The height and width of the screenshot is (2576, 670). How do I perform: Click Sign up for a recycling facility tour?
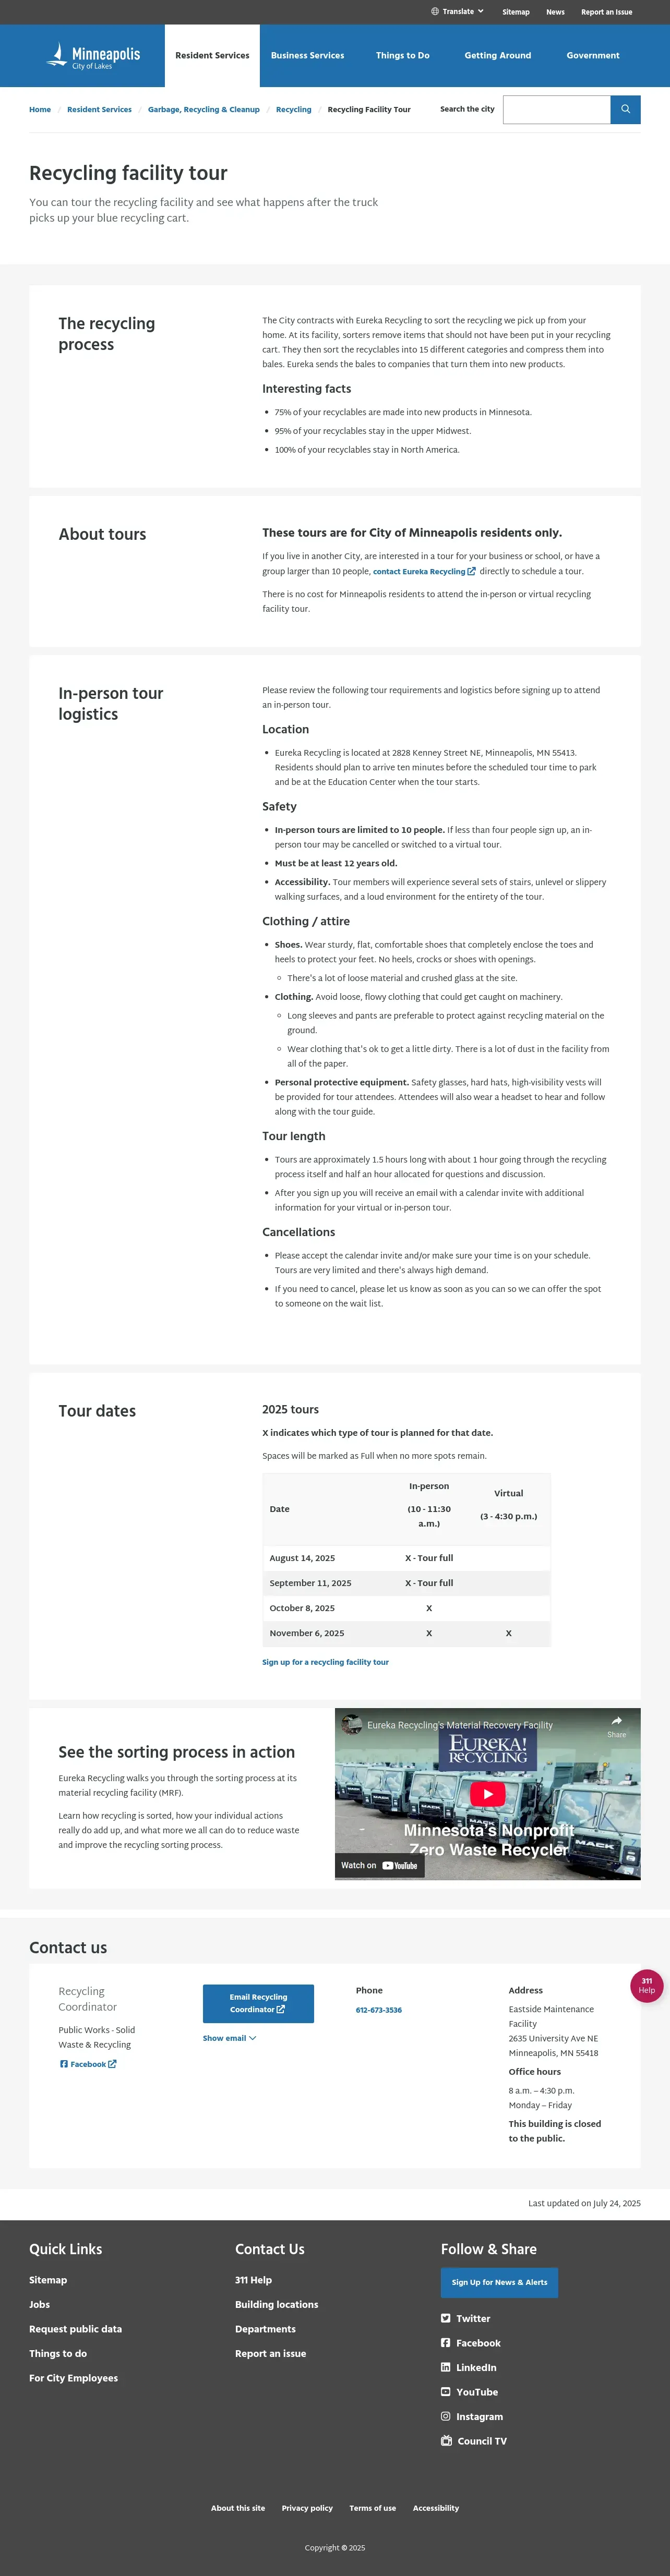[325, 1662]
